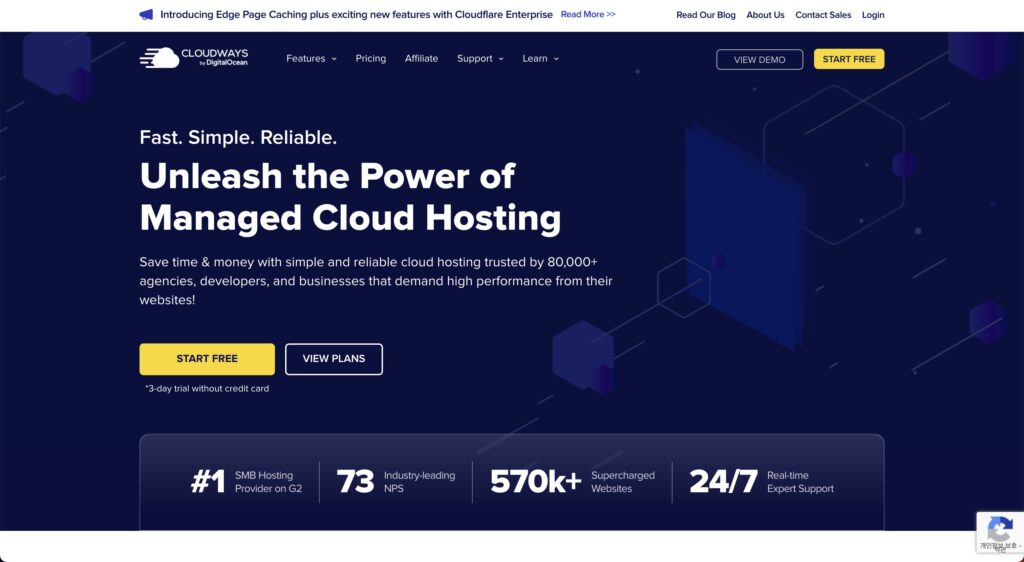Click the '#1' SMB Hosting Provider stat
The image size is (1024, 562).
click(x=246, y=482)
